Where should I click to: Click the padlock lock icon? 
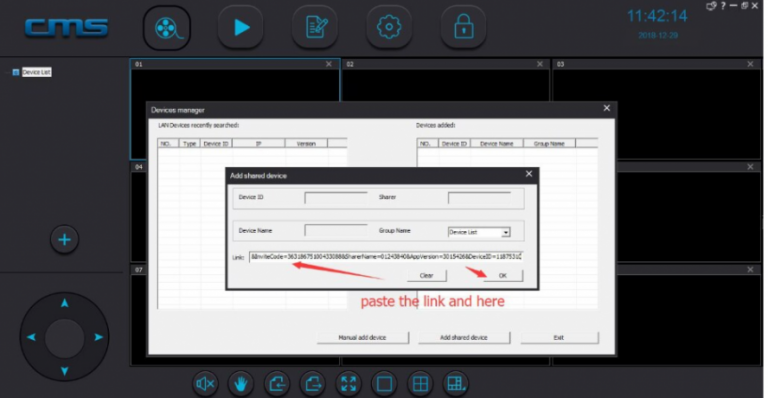click(x=463, y=27)
